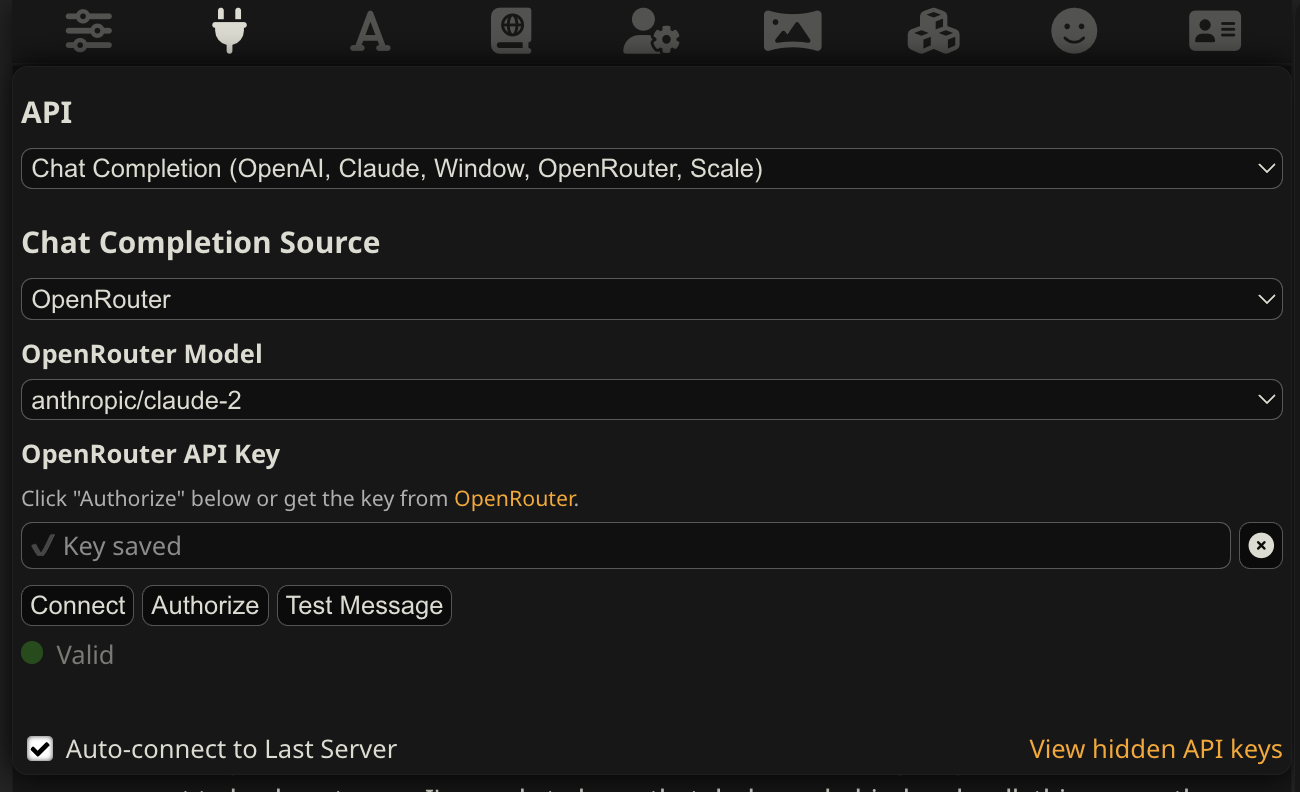The width and height of the screenshot is (1300, 792).
Task: Click inside the API key input field
Action: point(625,545)
